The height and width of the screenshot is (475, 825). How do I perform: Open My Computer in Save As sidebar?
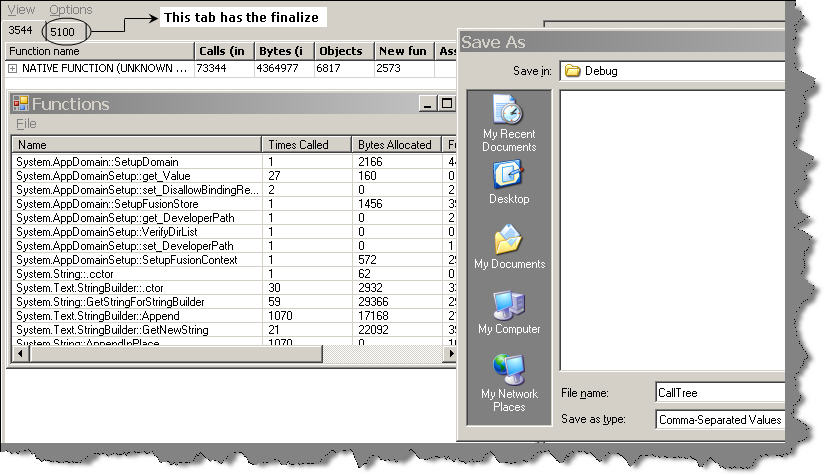point(509,312)
